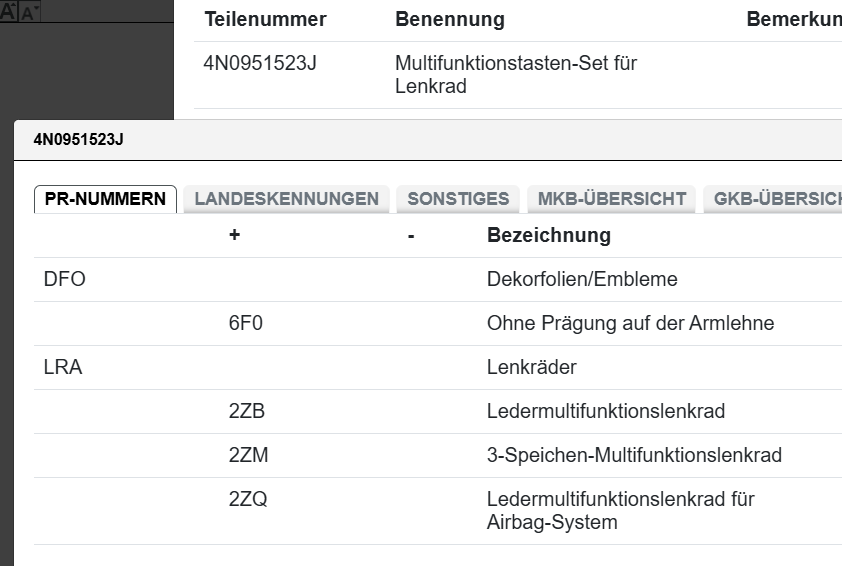Click the Teilenummer column header

coord(265,20)
